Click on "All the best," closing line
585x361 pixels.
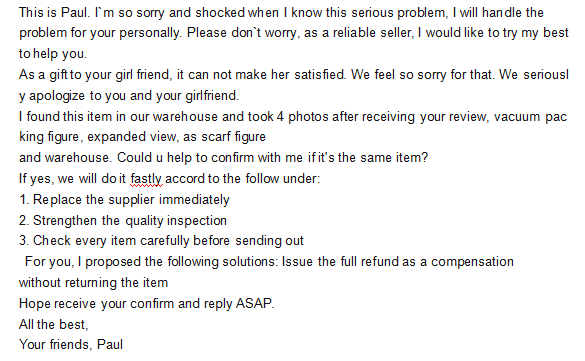[53, 324]
